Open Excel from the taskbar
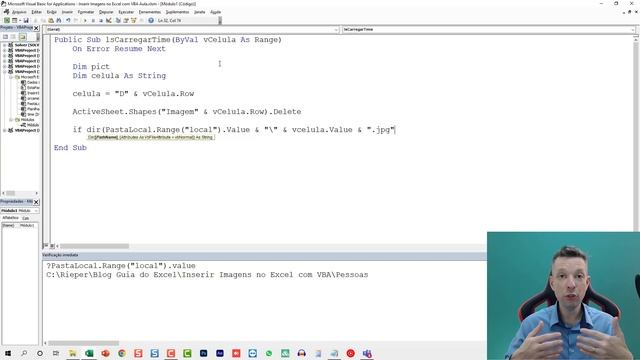This screenshot has width=640, height=360. (89, 353)
